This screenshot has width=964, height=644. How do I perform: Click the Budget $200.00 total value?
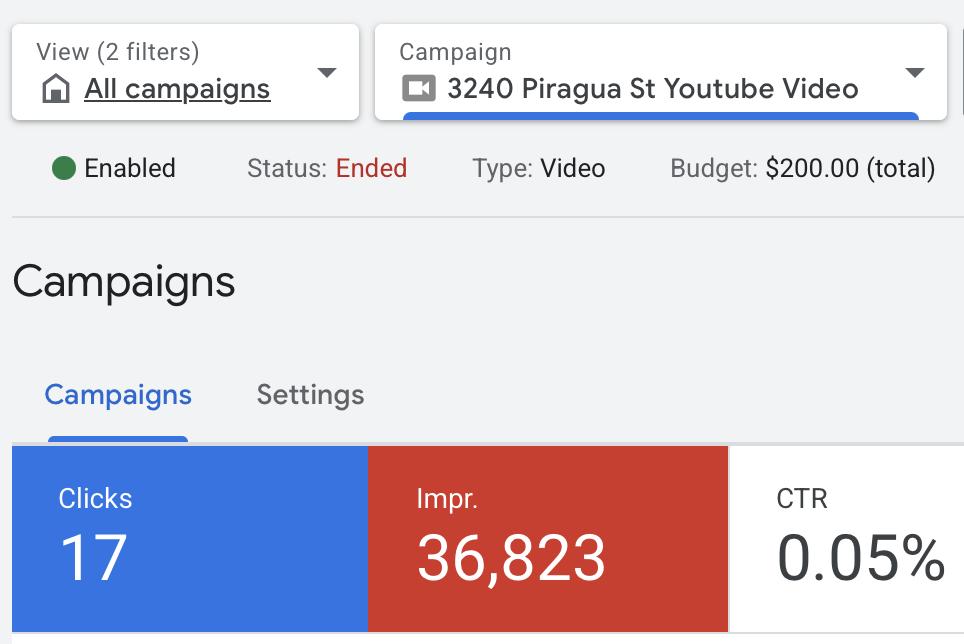(x=850, y=168)
